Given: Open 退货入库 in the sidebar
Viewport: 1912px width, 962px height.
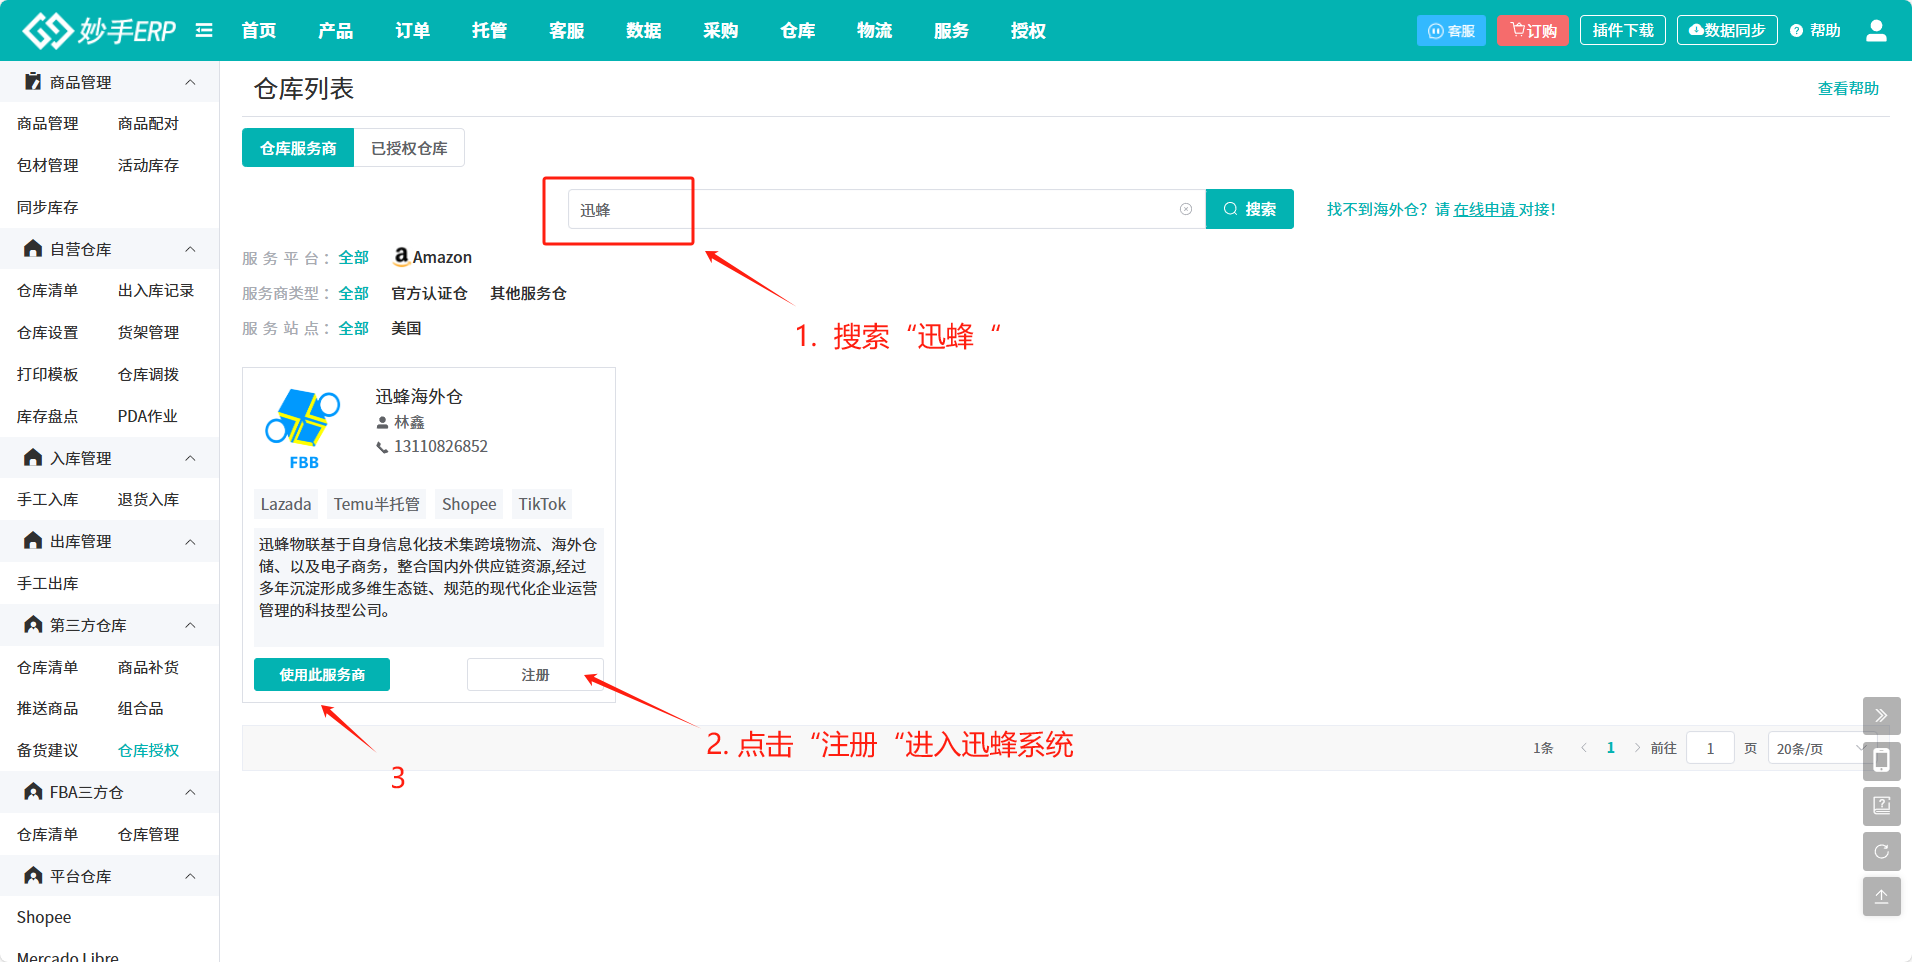Looking at the screenshot, I should click(x=148, y=499).
